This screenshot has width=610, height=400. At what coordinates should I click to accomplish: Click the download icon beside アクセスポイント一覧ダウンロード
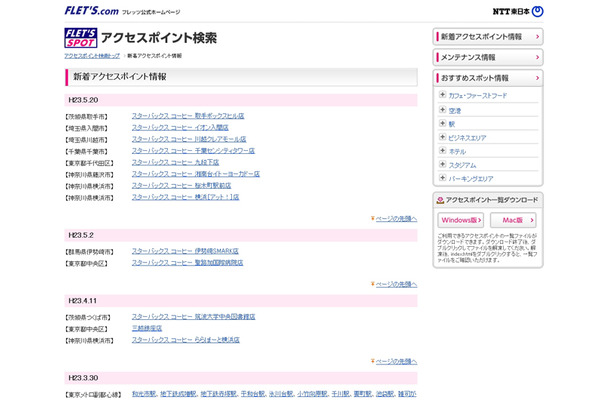(440, 200)
